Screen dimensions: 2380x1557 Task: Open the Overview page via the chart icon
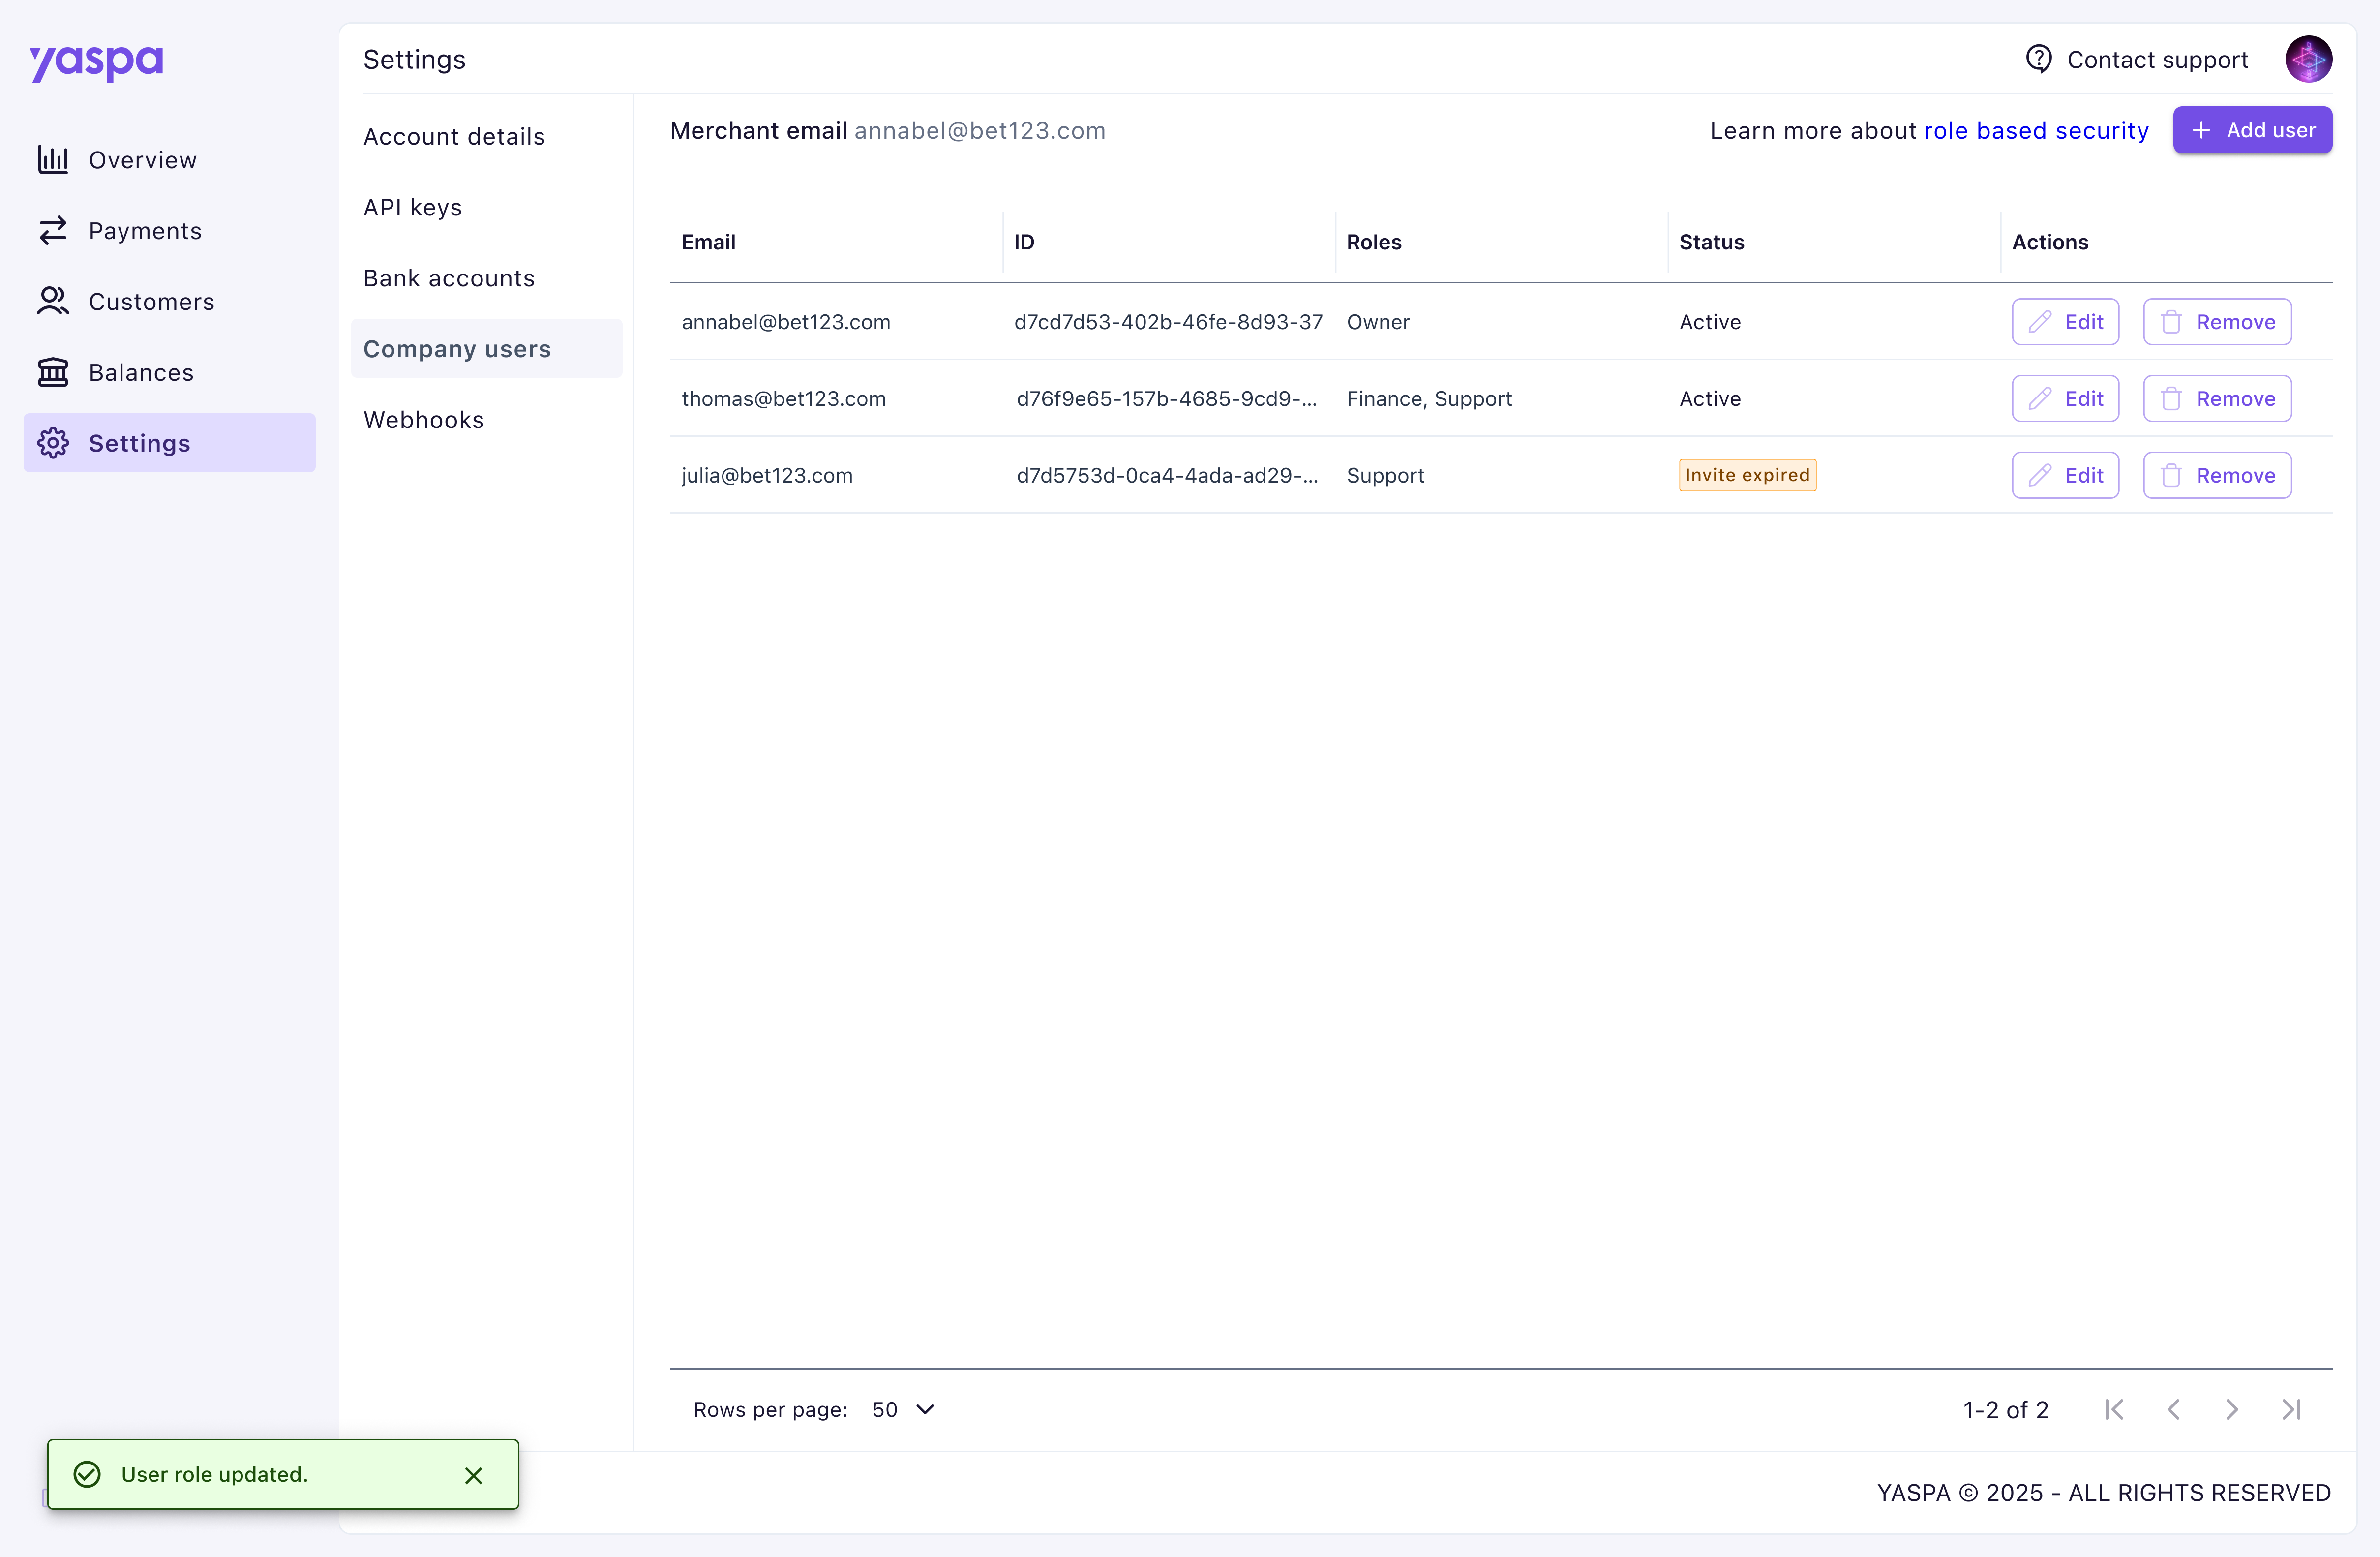[x=53, y=160]
